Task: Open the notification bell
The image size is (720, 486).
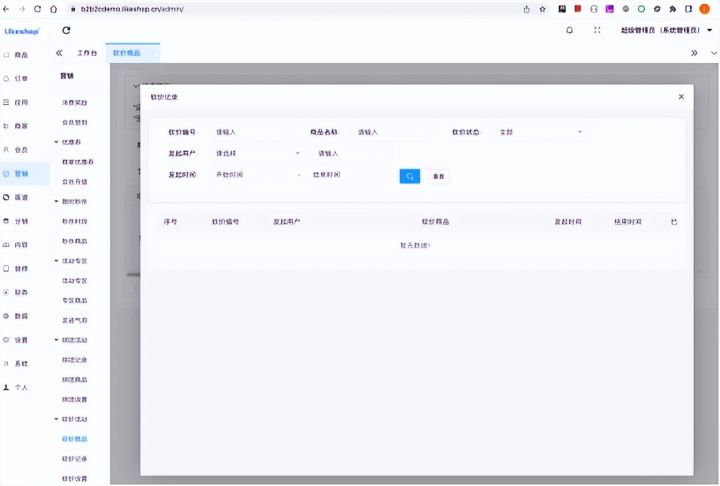Action: pyautogui.click(x=569, y=30)
